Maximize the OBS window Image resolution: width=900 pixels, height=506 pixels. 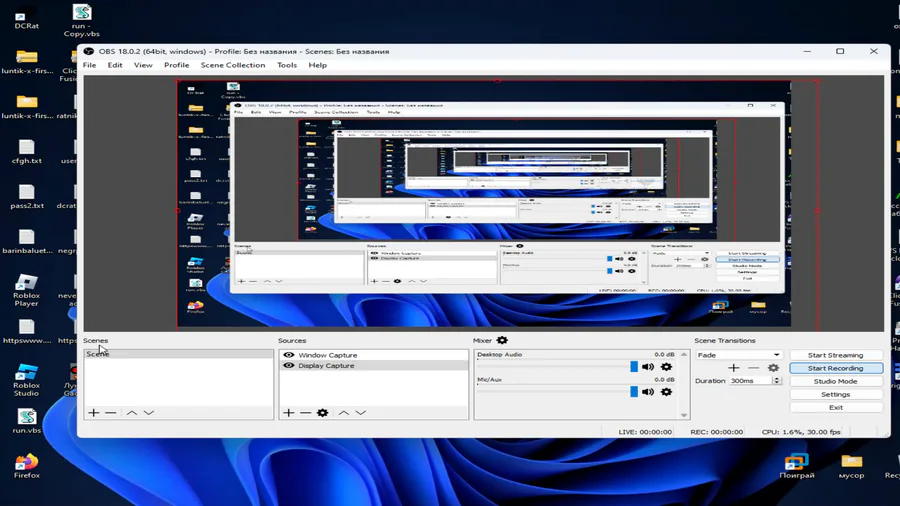point(840,51)
